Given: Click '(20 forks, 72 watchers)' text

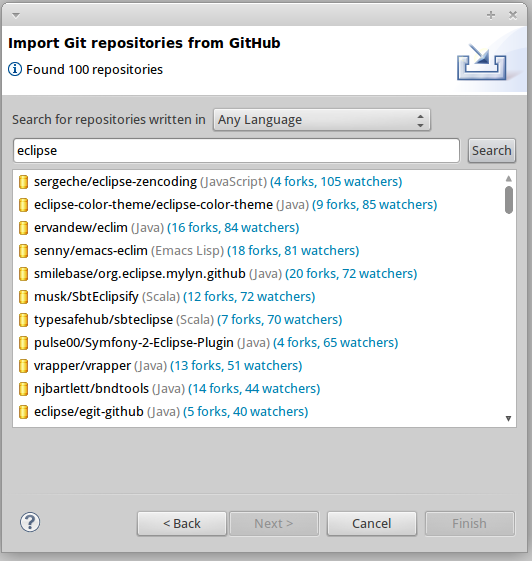Looking at the screenshot, I should [x=351, y=274].
